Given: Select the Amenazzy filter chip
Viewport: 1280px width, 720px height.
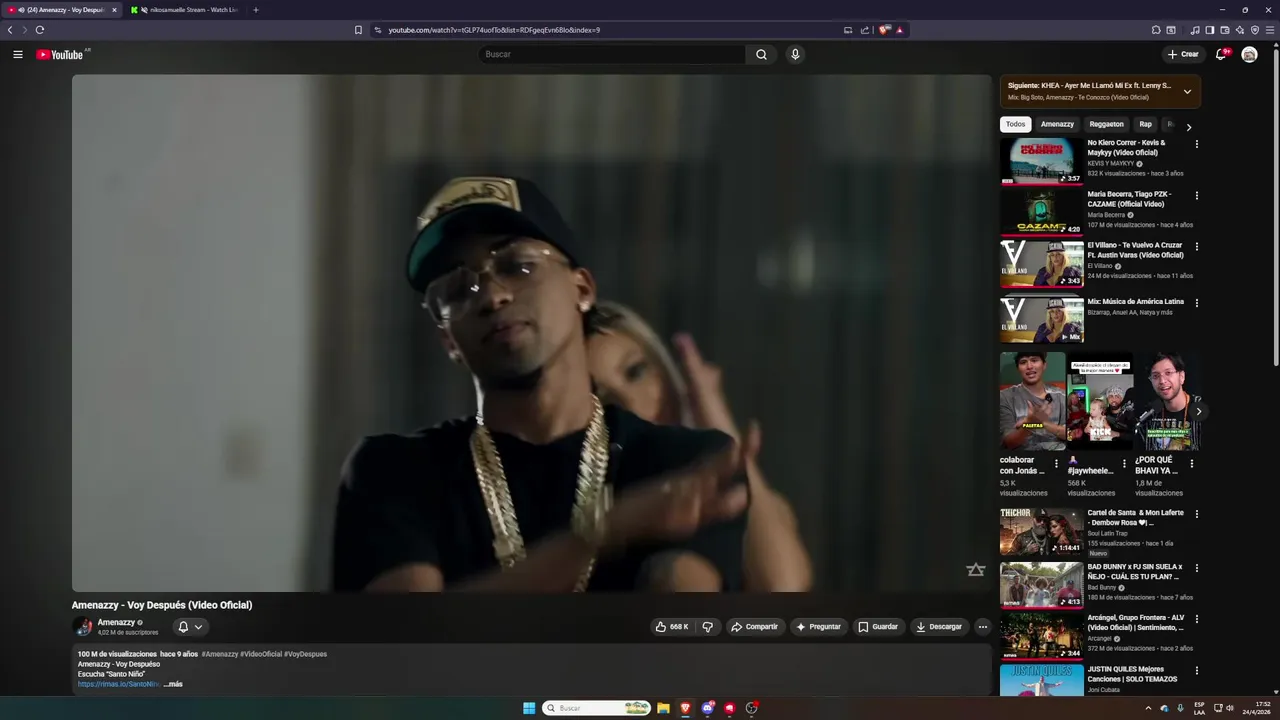Looking at the screenshot, I should tap(1057, 124).
